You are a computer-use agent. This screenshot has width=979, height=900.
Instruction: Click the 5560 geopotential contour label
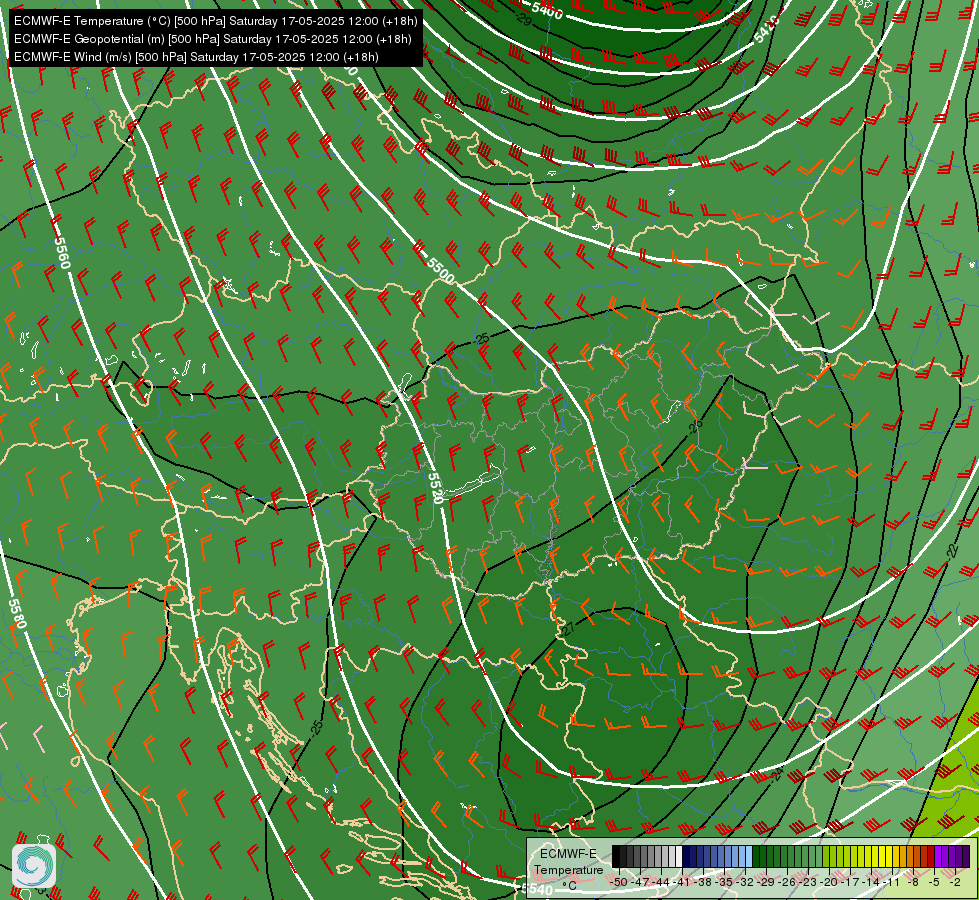[x=61, y=253]
